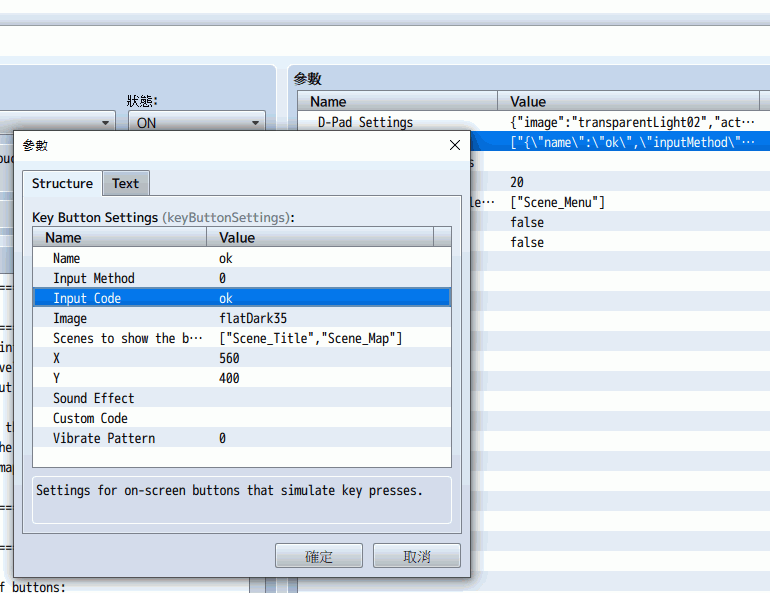Click the 取消 cancel button
The height and width of the screenshot is (593, 770).
point(416,556)
